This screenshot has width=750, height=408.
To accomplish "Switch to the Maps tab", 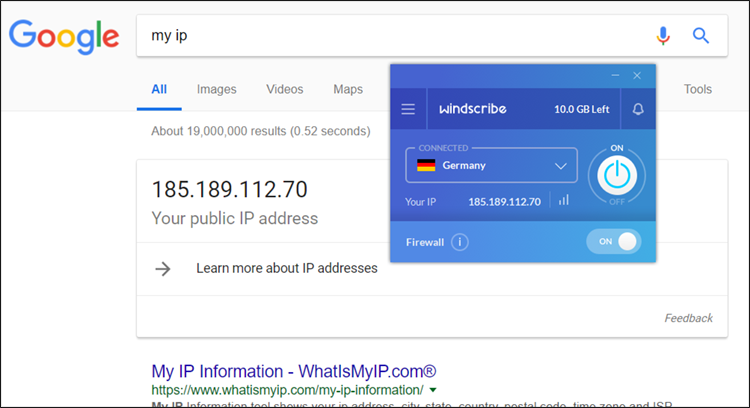I will pyautogui.click(x=348, y=89).
